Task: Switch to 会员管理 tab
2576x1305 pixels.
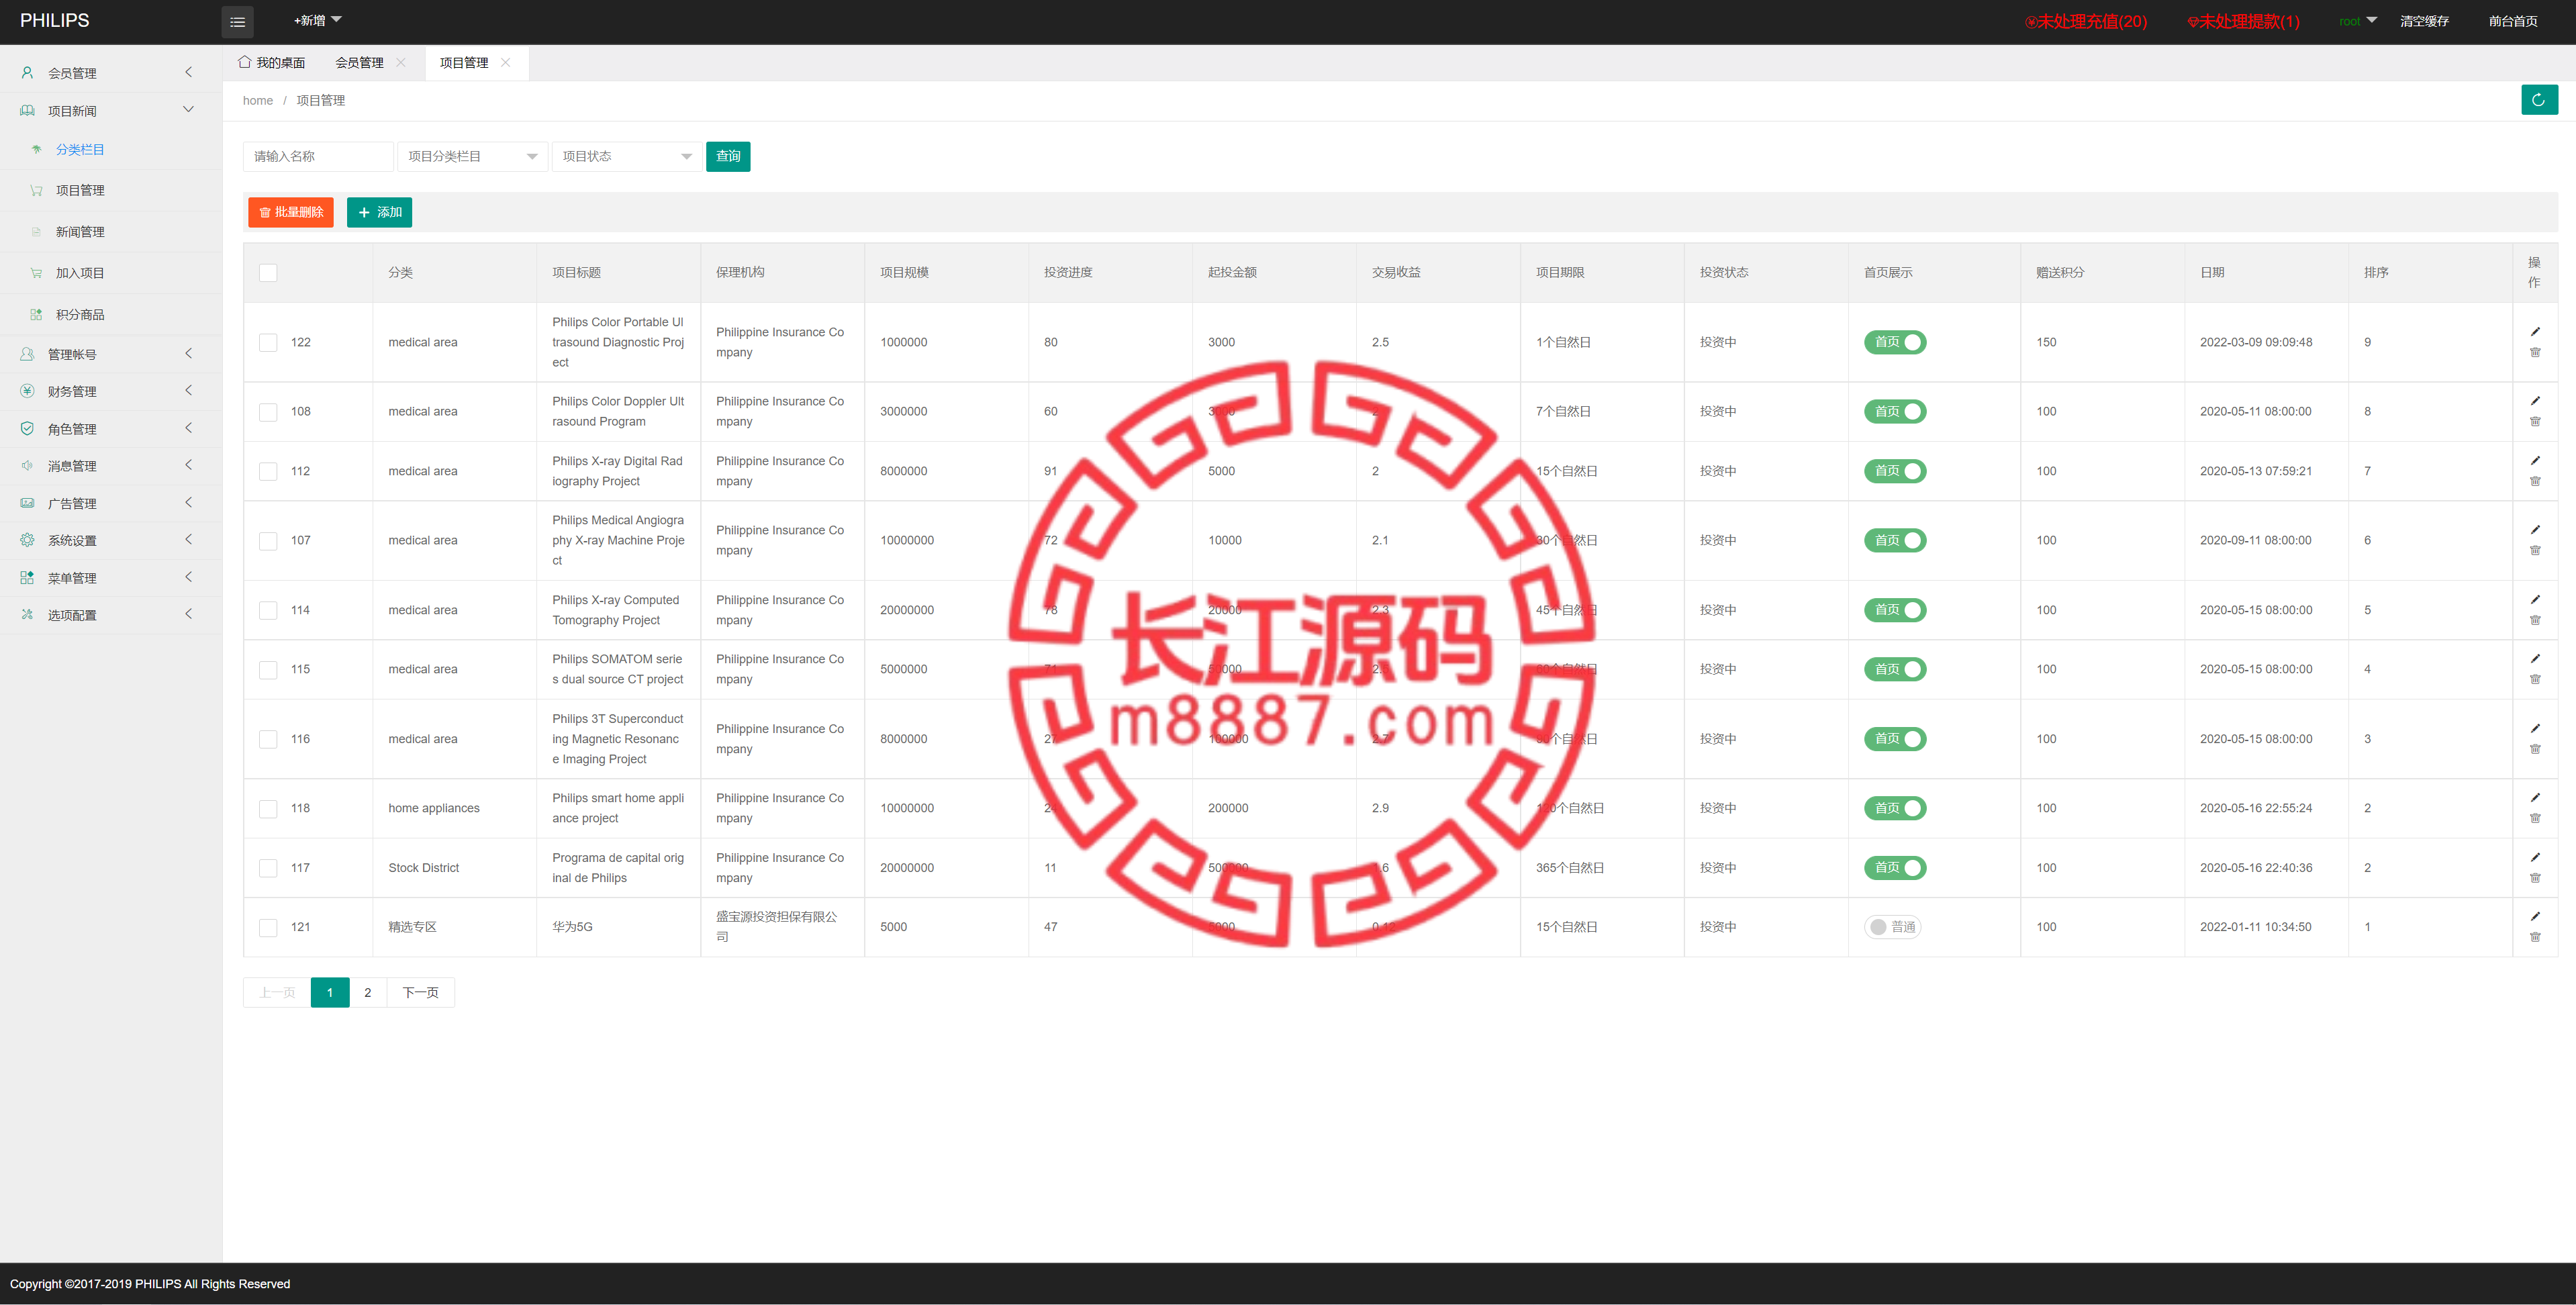Action: [x=359, y=62]
